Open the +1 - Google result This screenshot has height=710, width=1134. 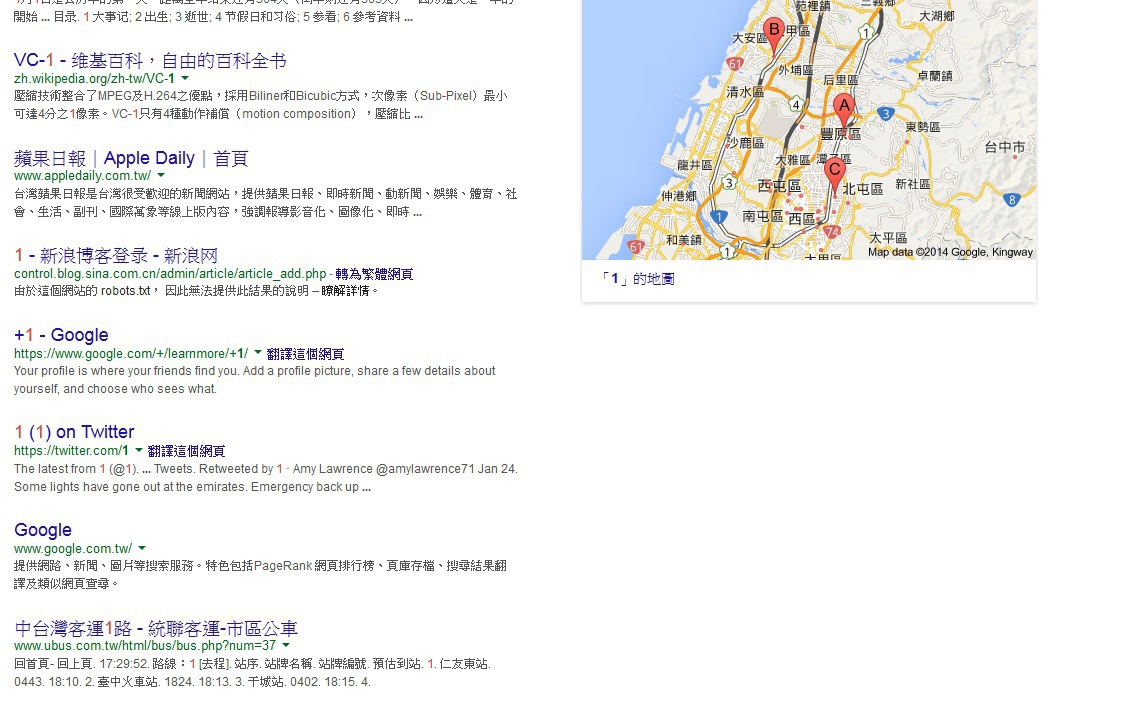61,335
